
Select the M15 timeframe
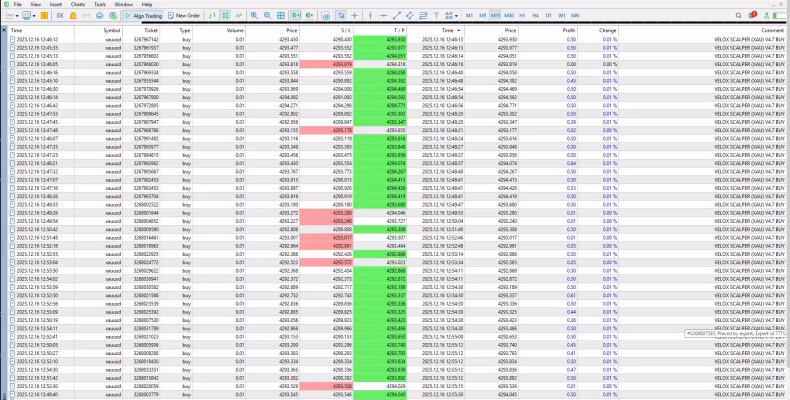496,16
